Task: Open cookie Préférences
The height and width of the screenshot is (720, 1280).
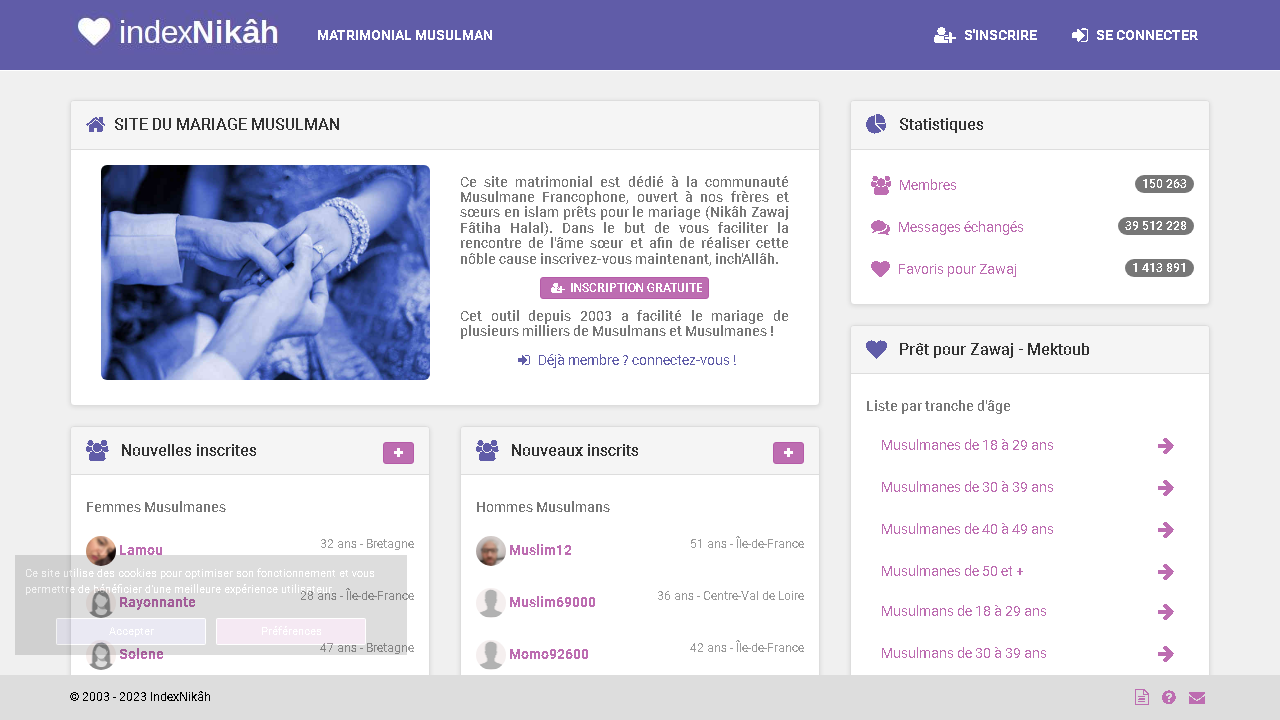Action: pos(291,631)
